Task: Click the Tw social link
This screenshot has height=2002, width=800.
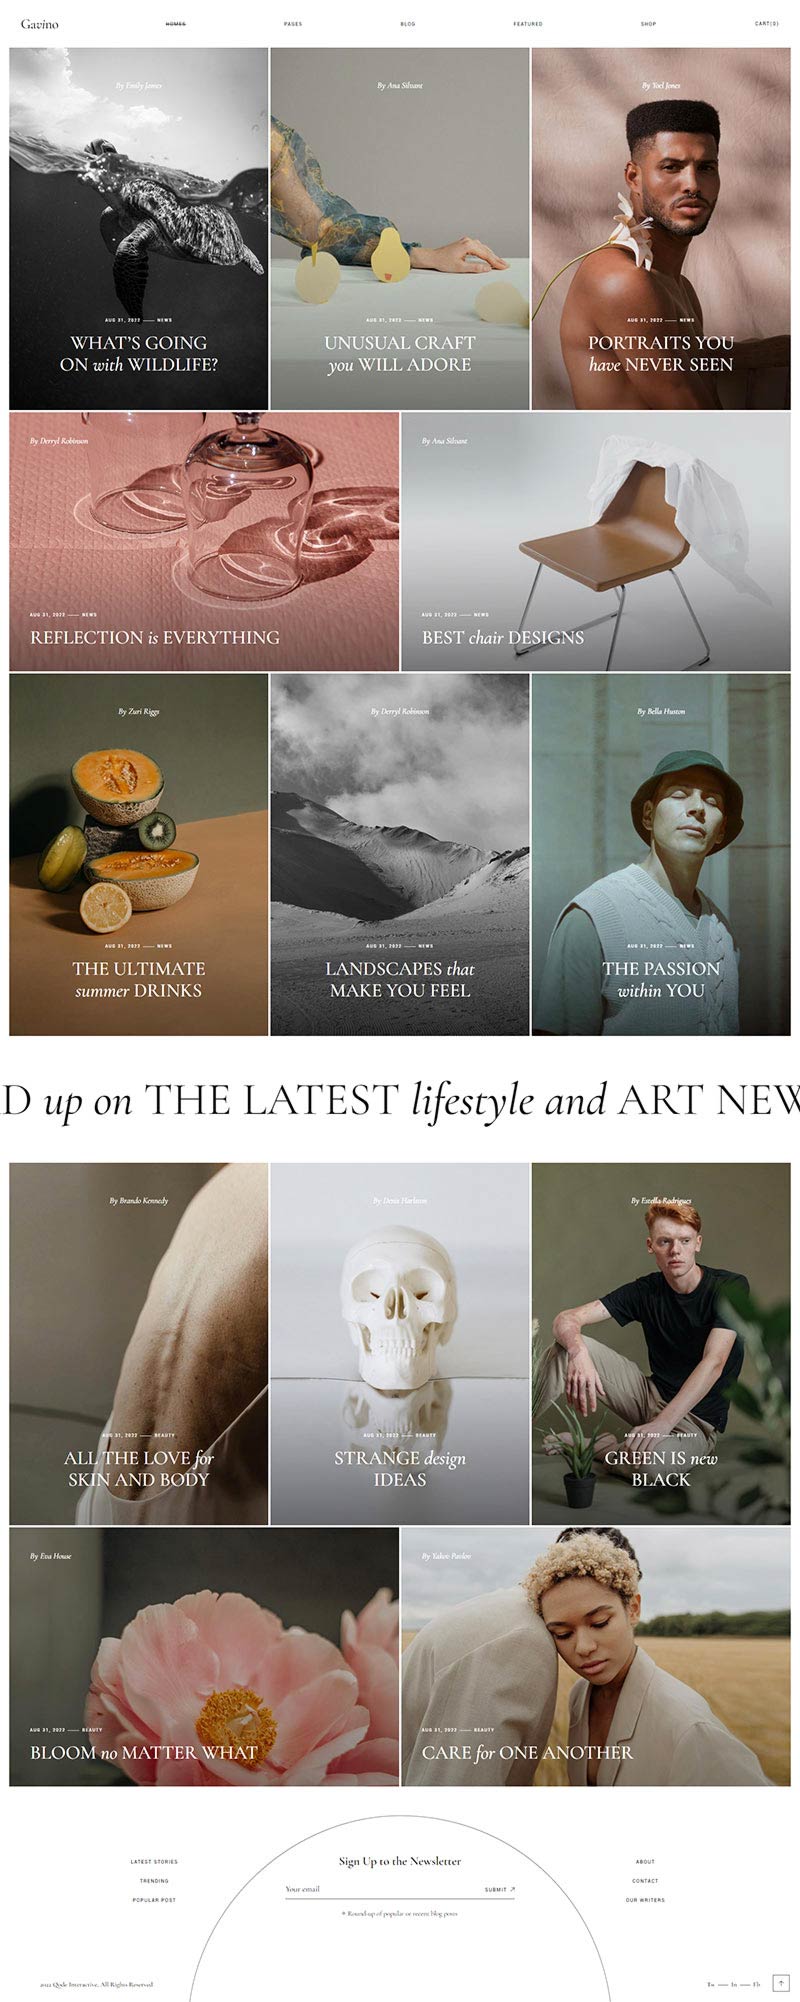Action: click(711, 1984)
